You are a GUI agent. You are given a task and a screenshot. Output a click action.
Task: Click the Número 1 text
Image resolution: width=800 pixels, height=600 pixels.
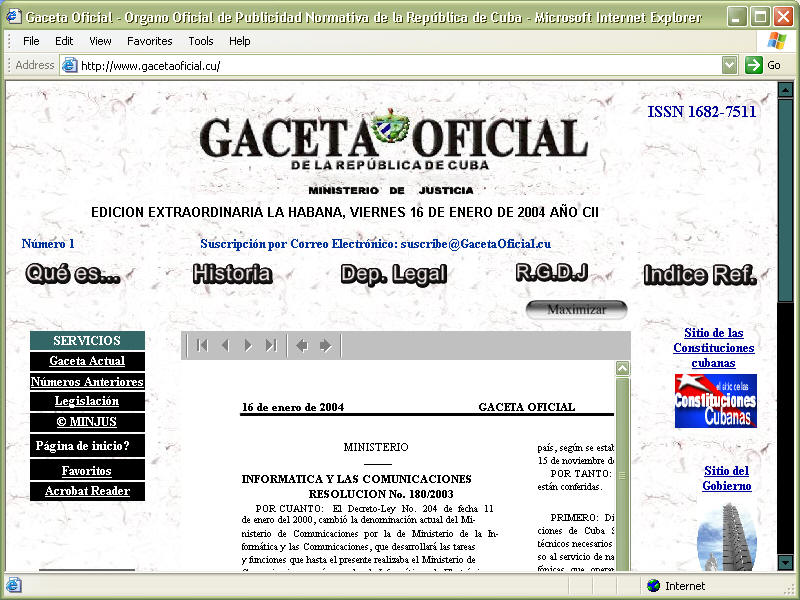(48, 244)
